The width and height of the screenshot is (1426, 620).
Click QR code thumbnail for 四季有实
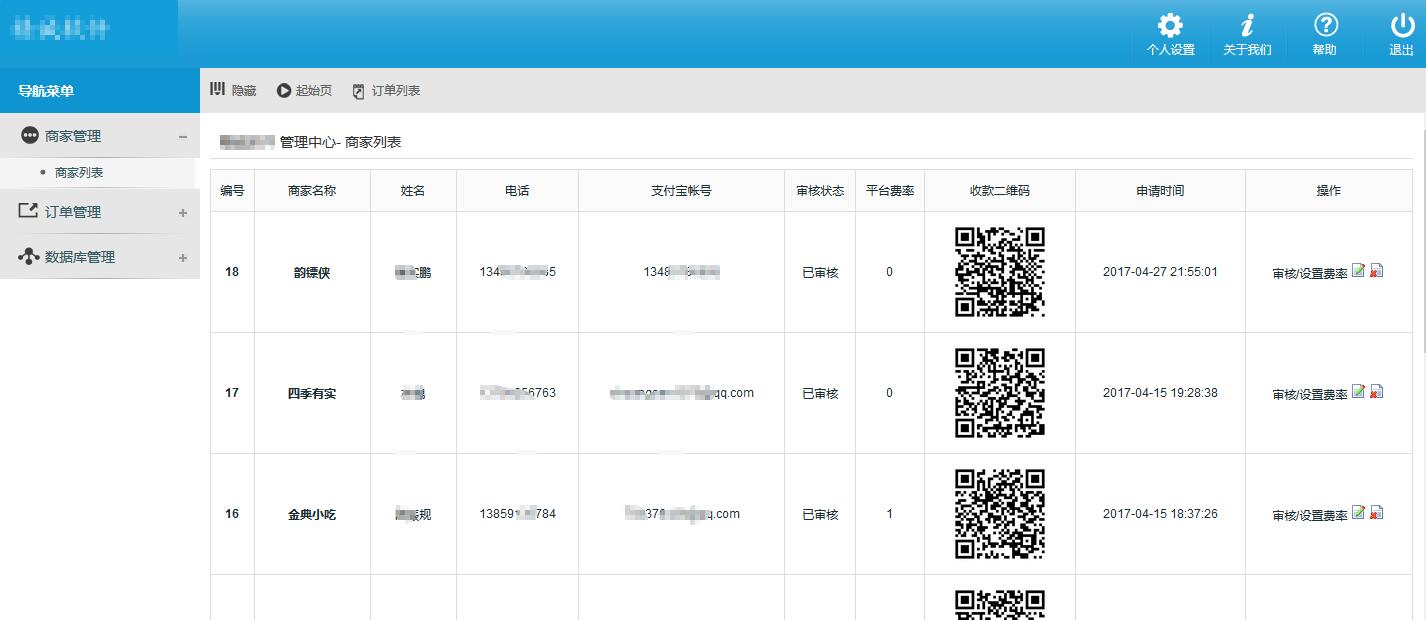(x=1000, y=393)
